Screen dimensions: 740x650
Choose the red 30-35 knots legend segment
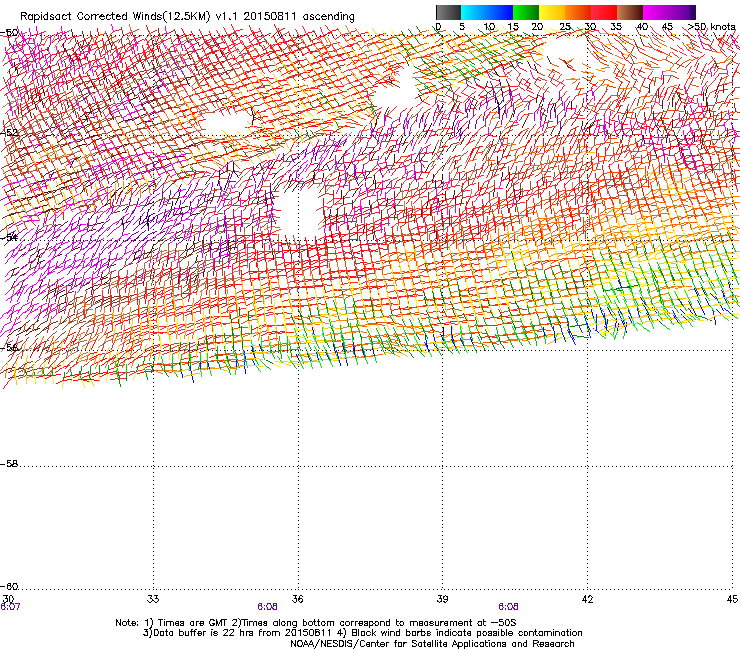click(x=604, y=12)
